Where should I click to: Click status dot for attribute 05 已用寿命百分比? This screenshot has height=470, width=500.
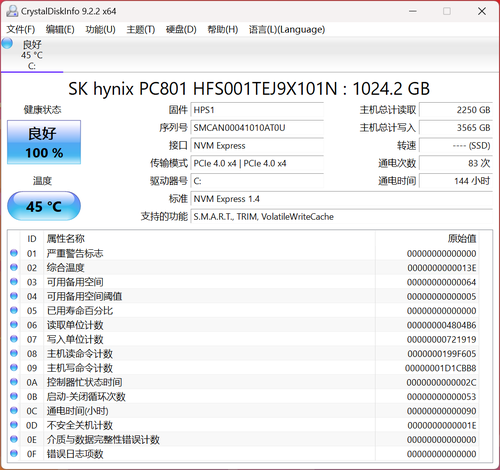14,311
